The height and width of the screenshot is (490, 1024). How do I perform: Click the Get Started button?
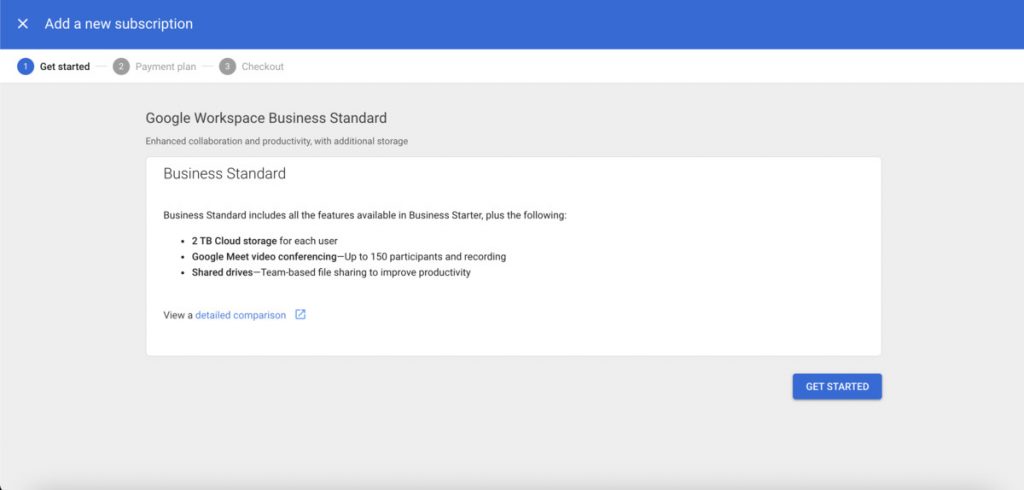pyautogui.click(x=837, y=386)
